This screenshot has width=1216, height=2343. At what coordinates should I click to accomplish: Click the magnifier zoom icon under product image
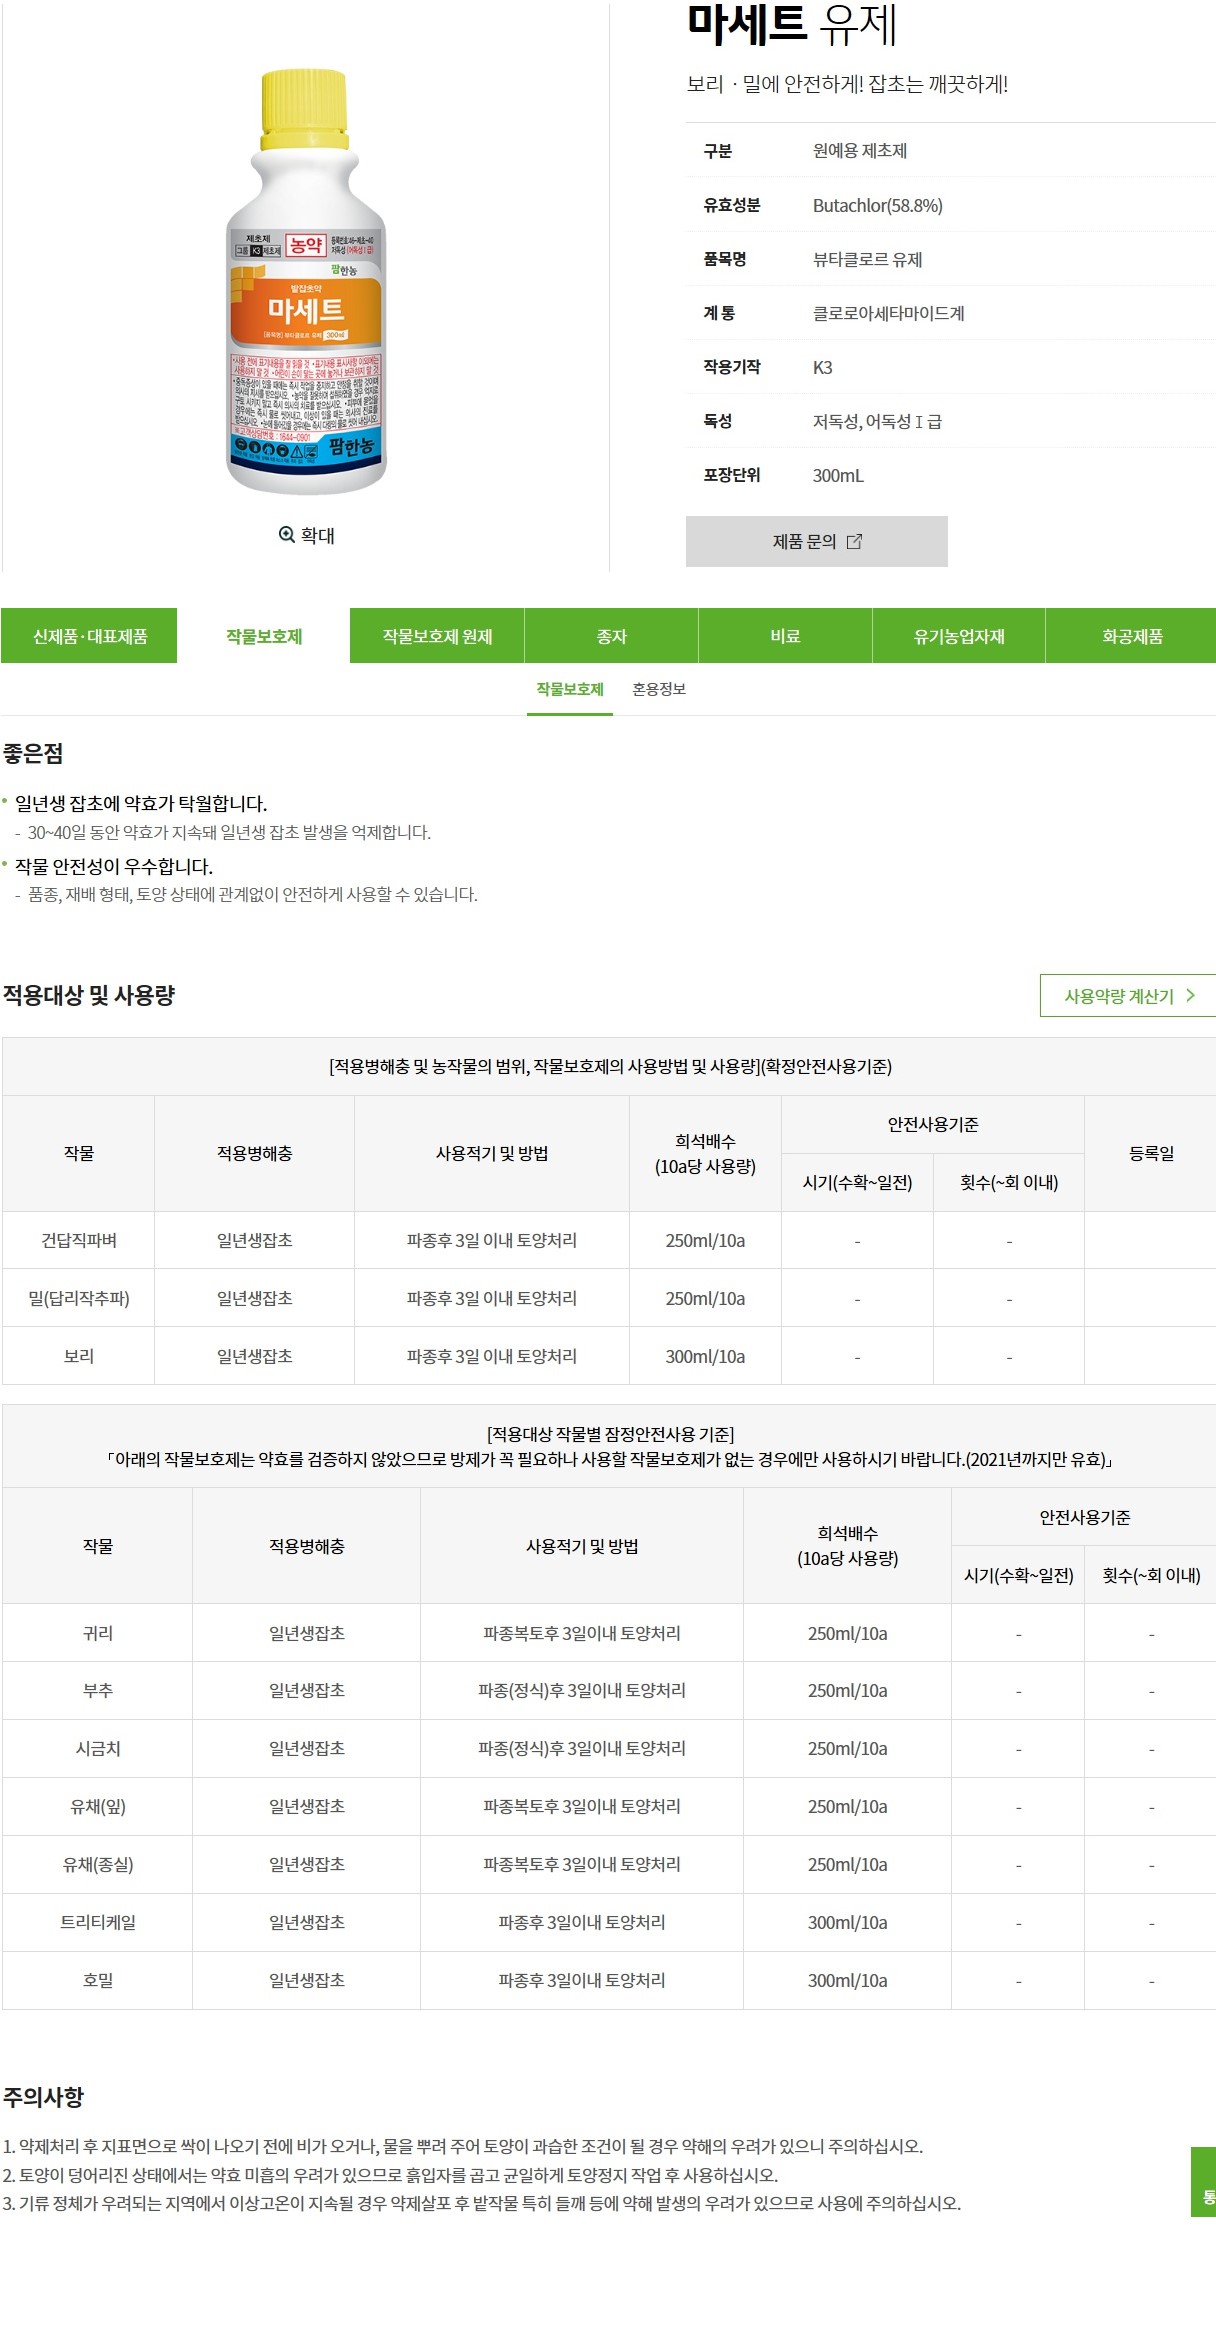286,535
